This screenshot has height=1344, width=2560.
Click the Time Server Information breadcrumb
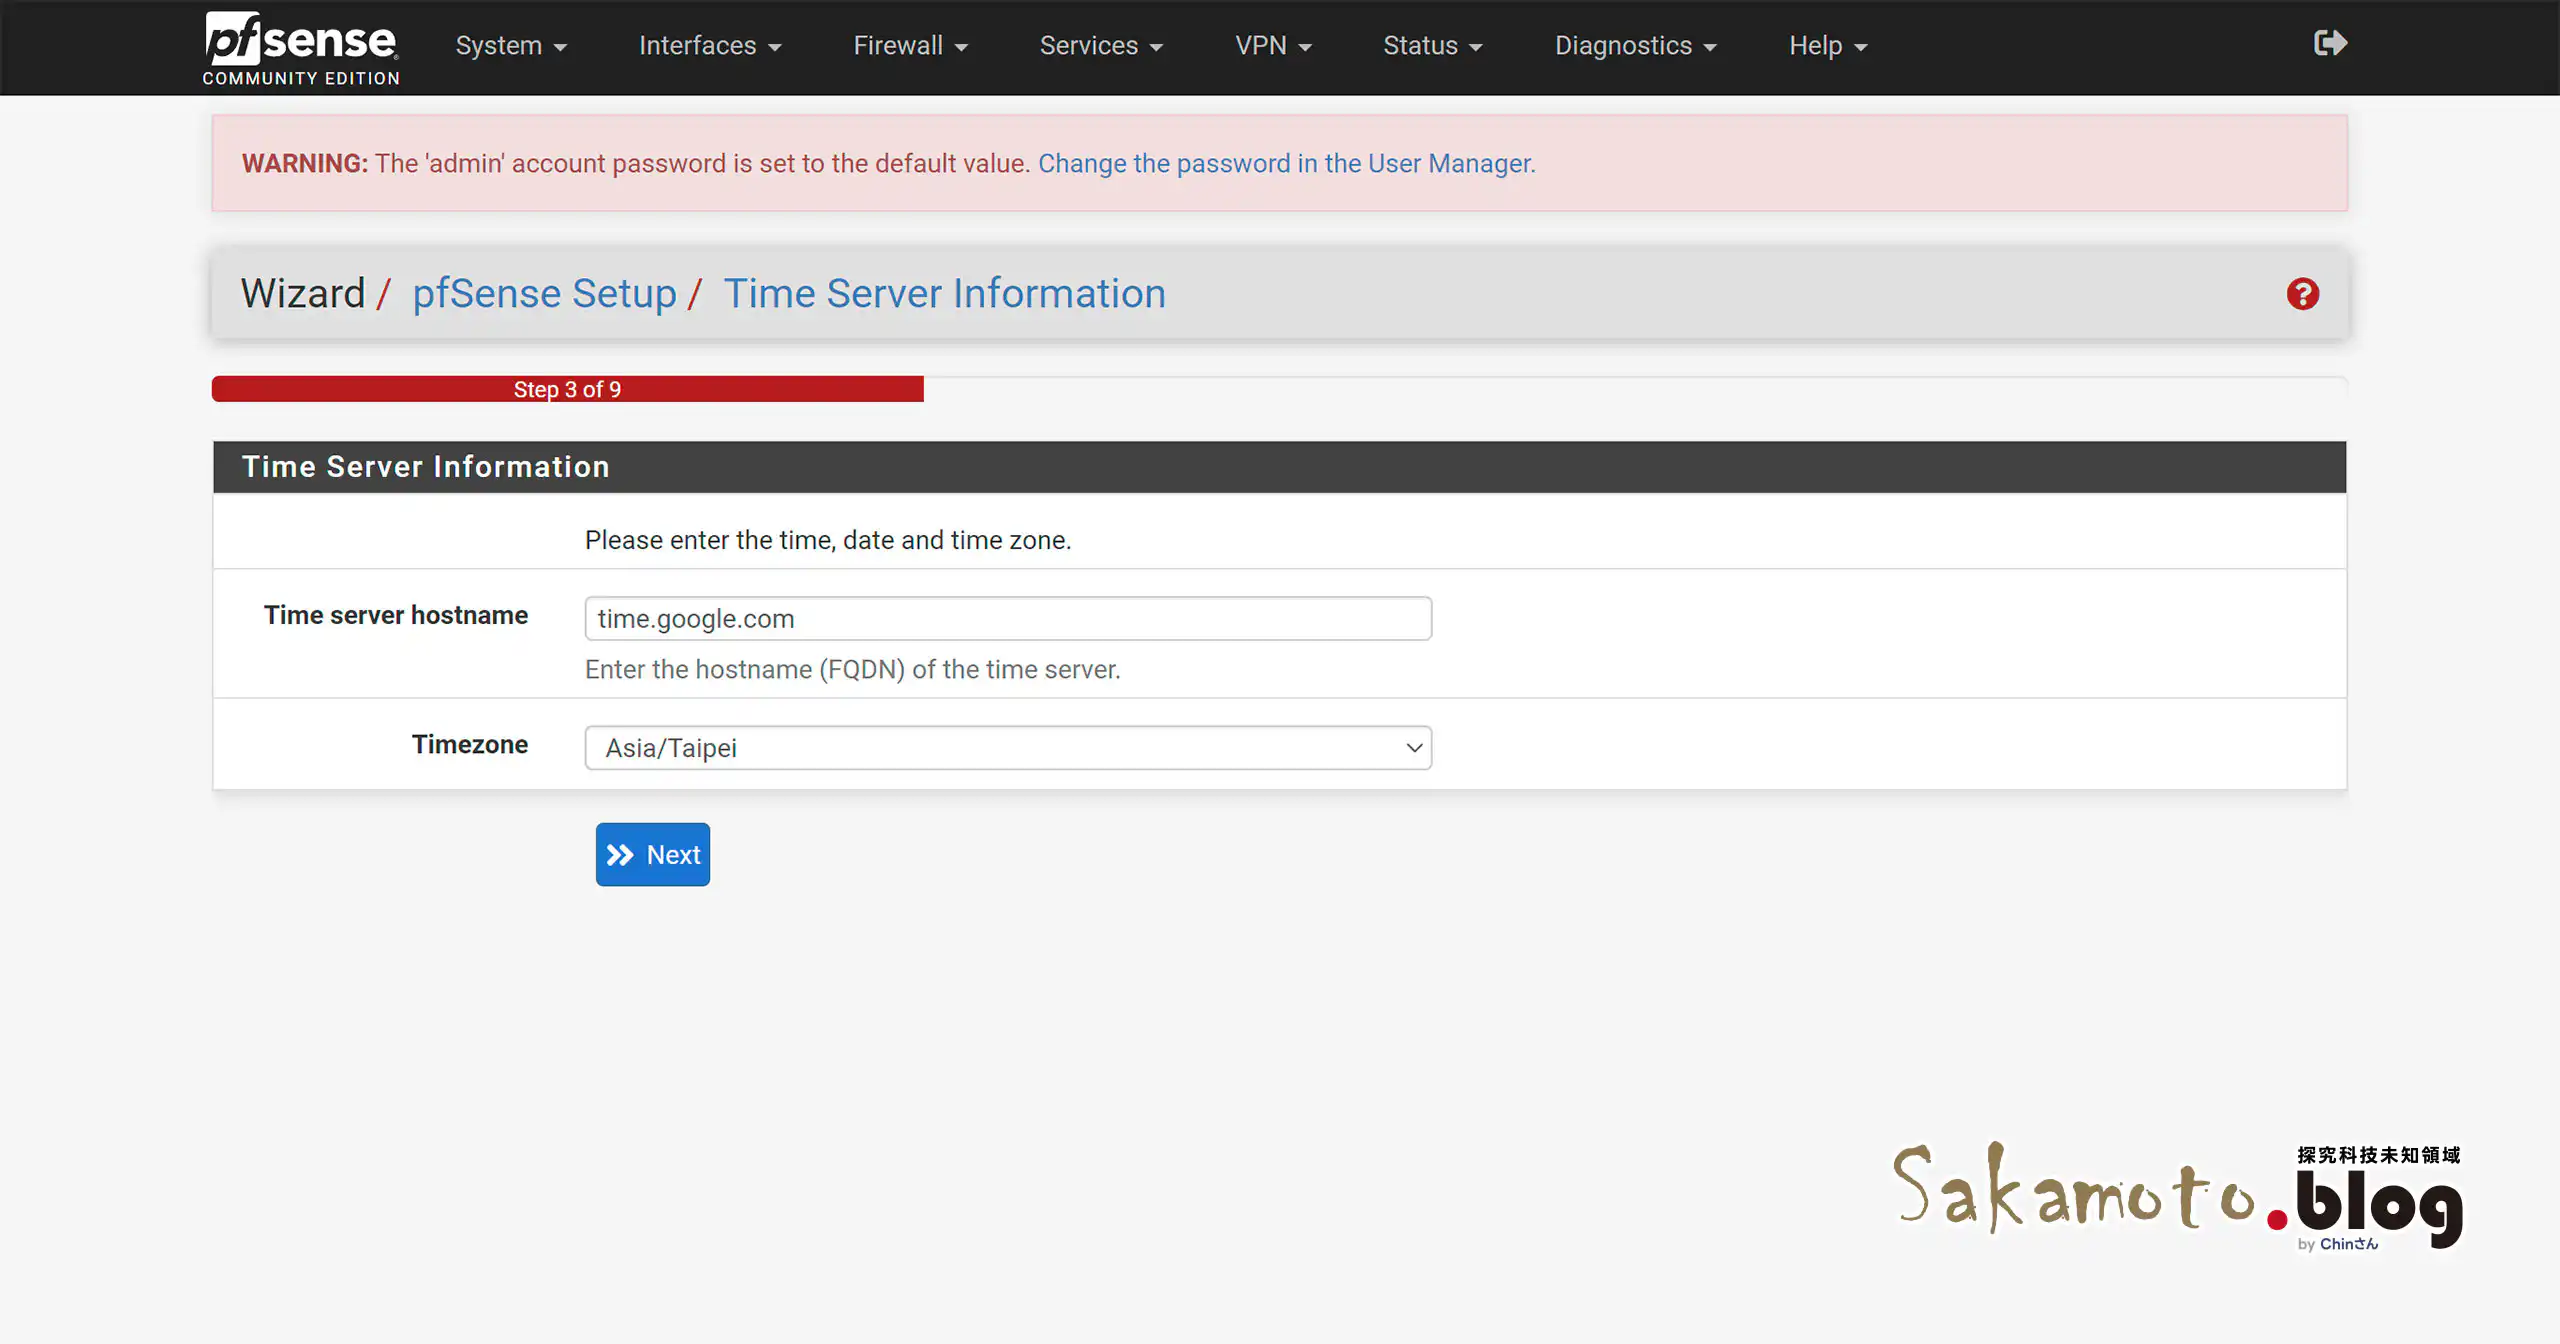[x=944, y=293]
